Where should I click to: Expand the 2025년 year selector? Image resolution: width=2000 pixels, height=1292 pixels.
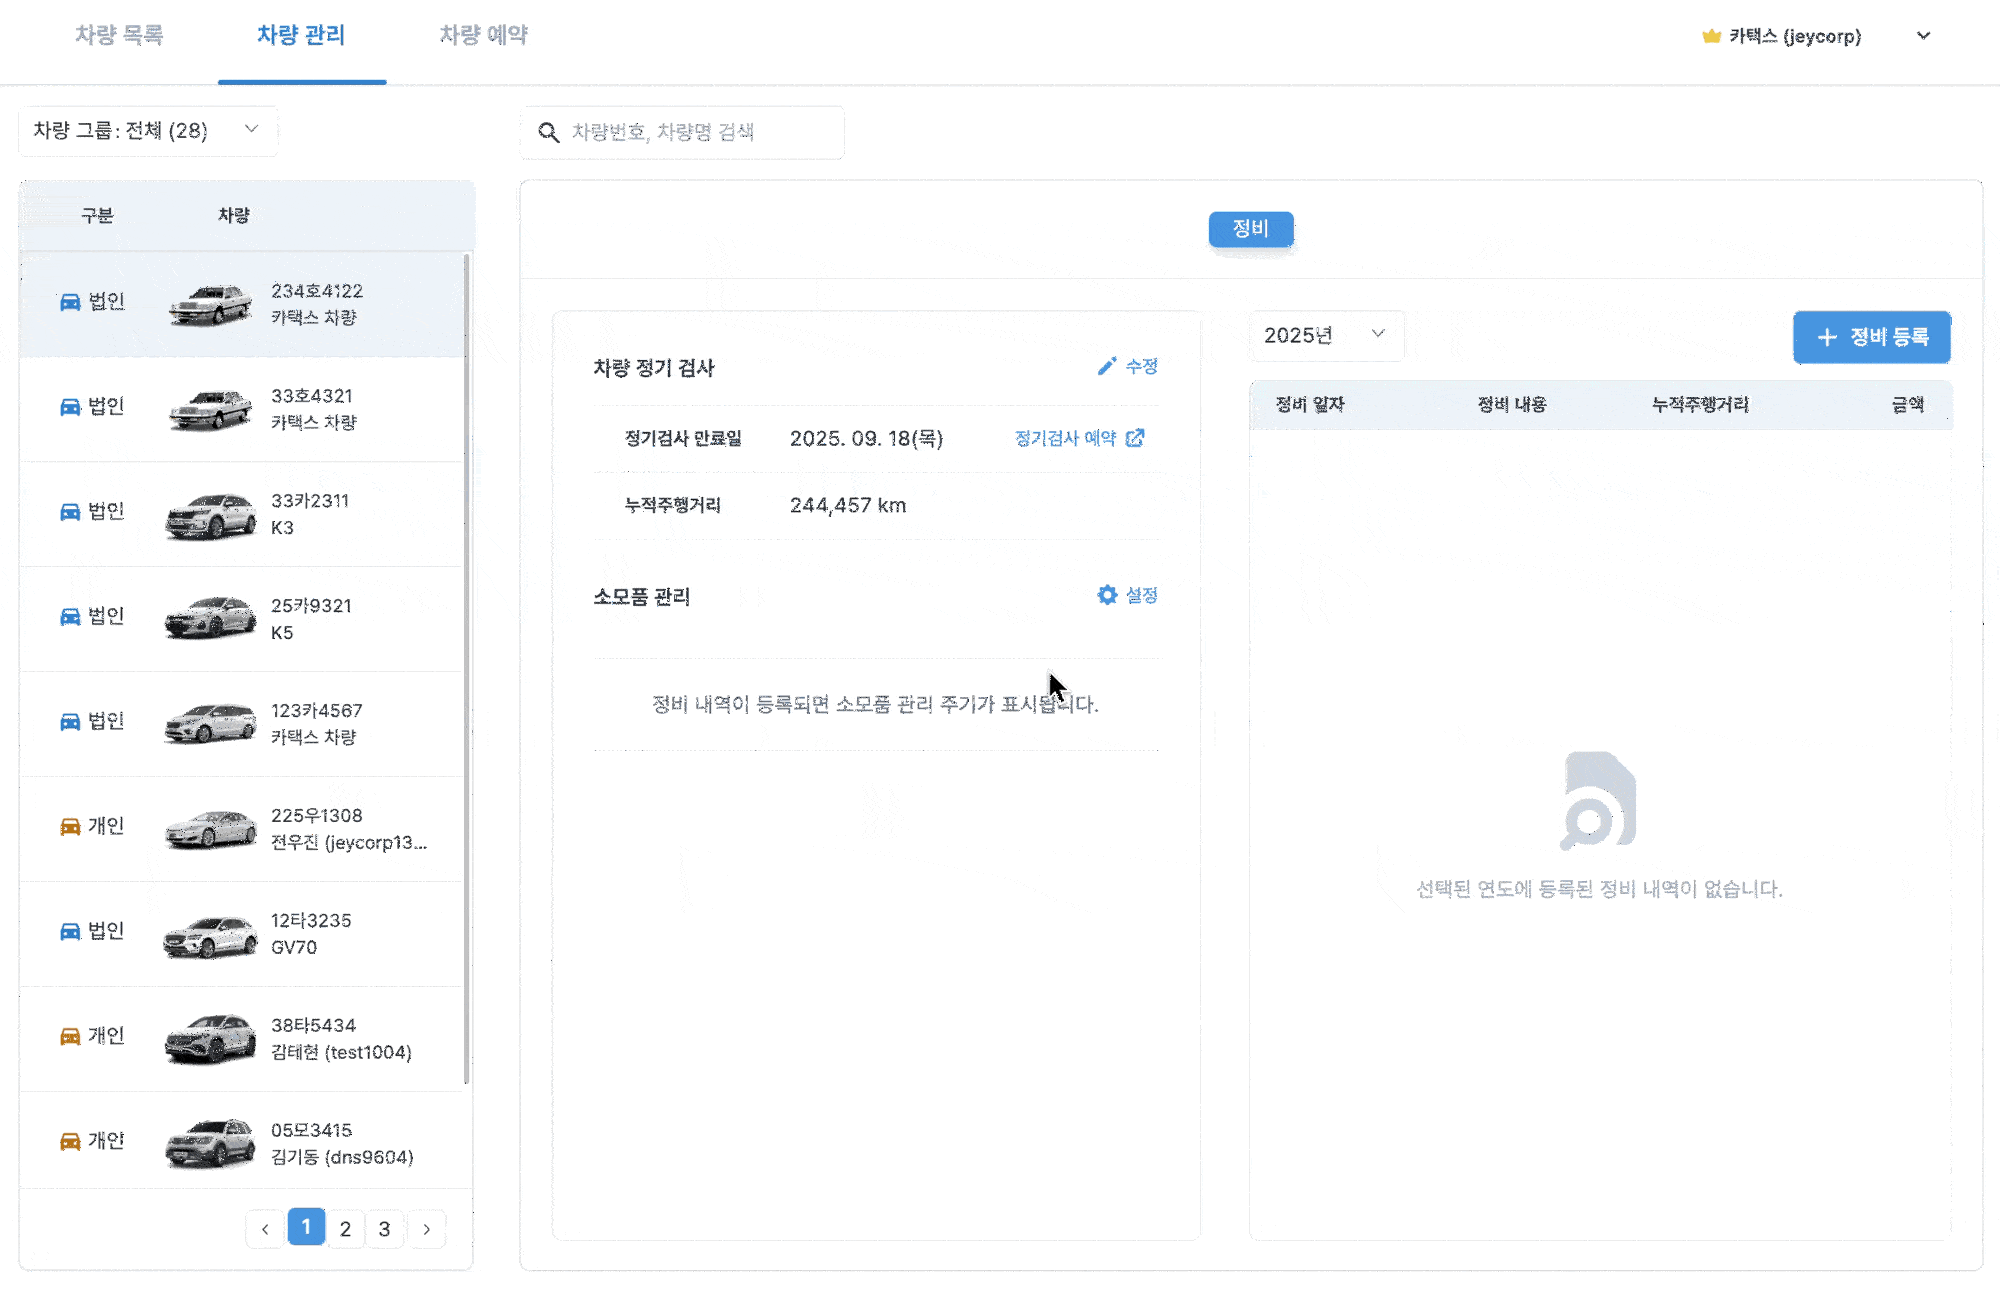[x=1325, y=335]
